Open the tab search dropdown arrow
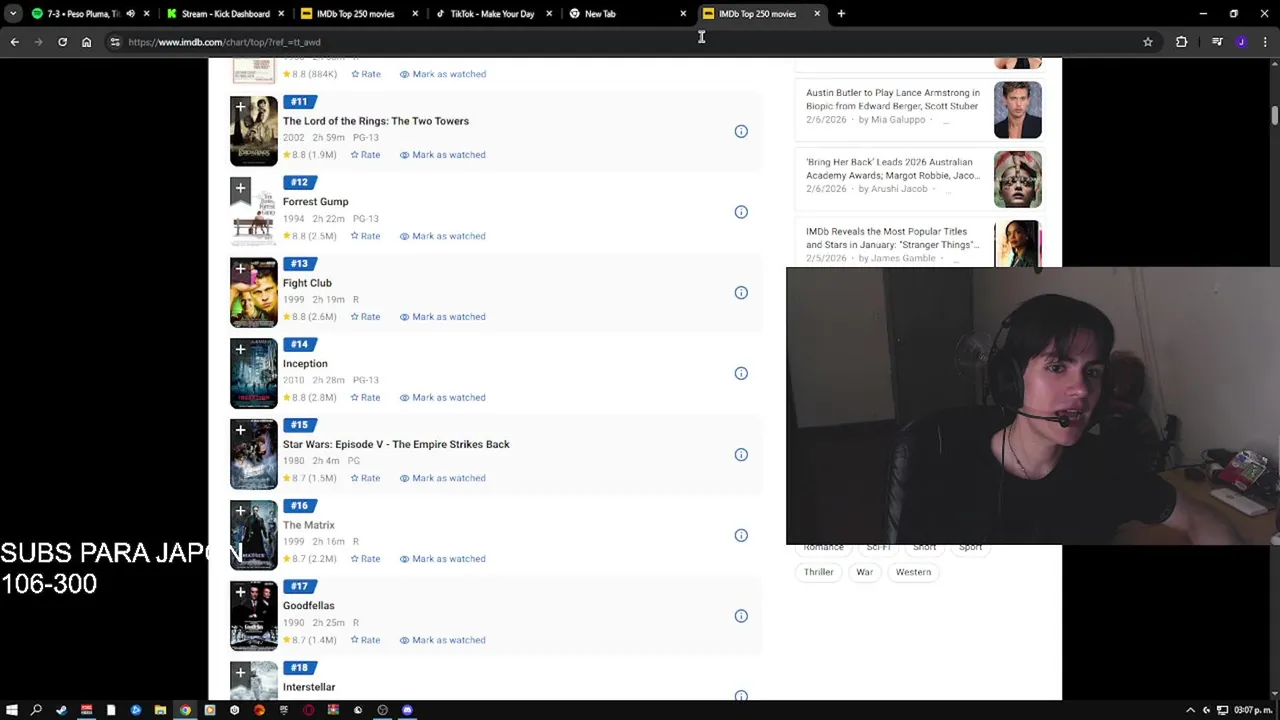 point(12,14)
